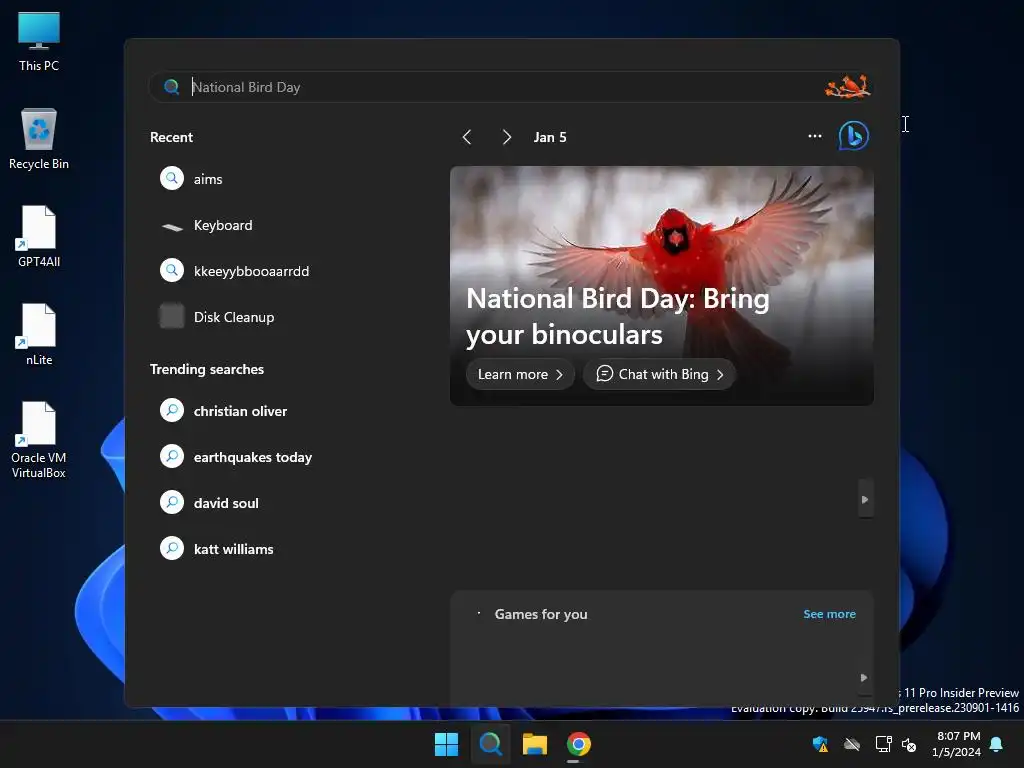Click search icon beside 'aims'
Image resolution: width=1024 pixels, height=768 pixels.
pyautogui.click(x=172, y=178)
